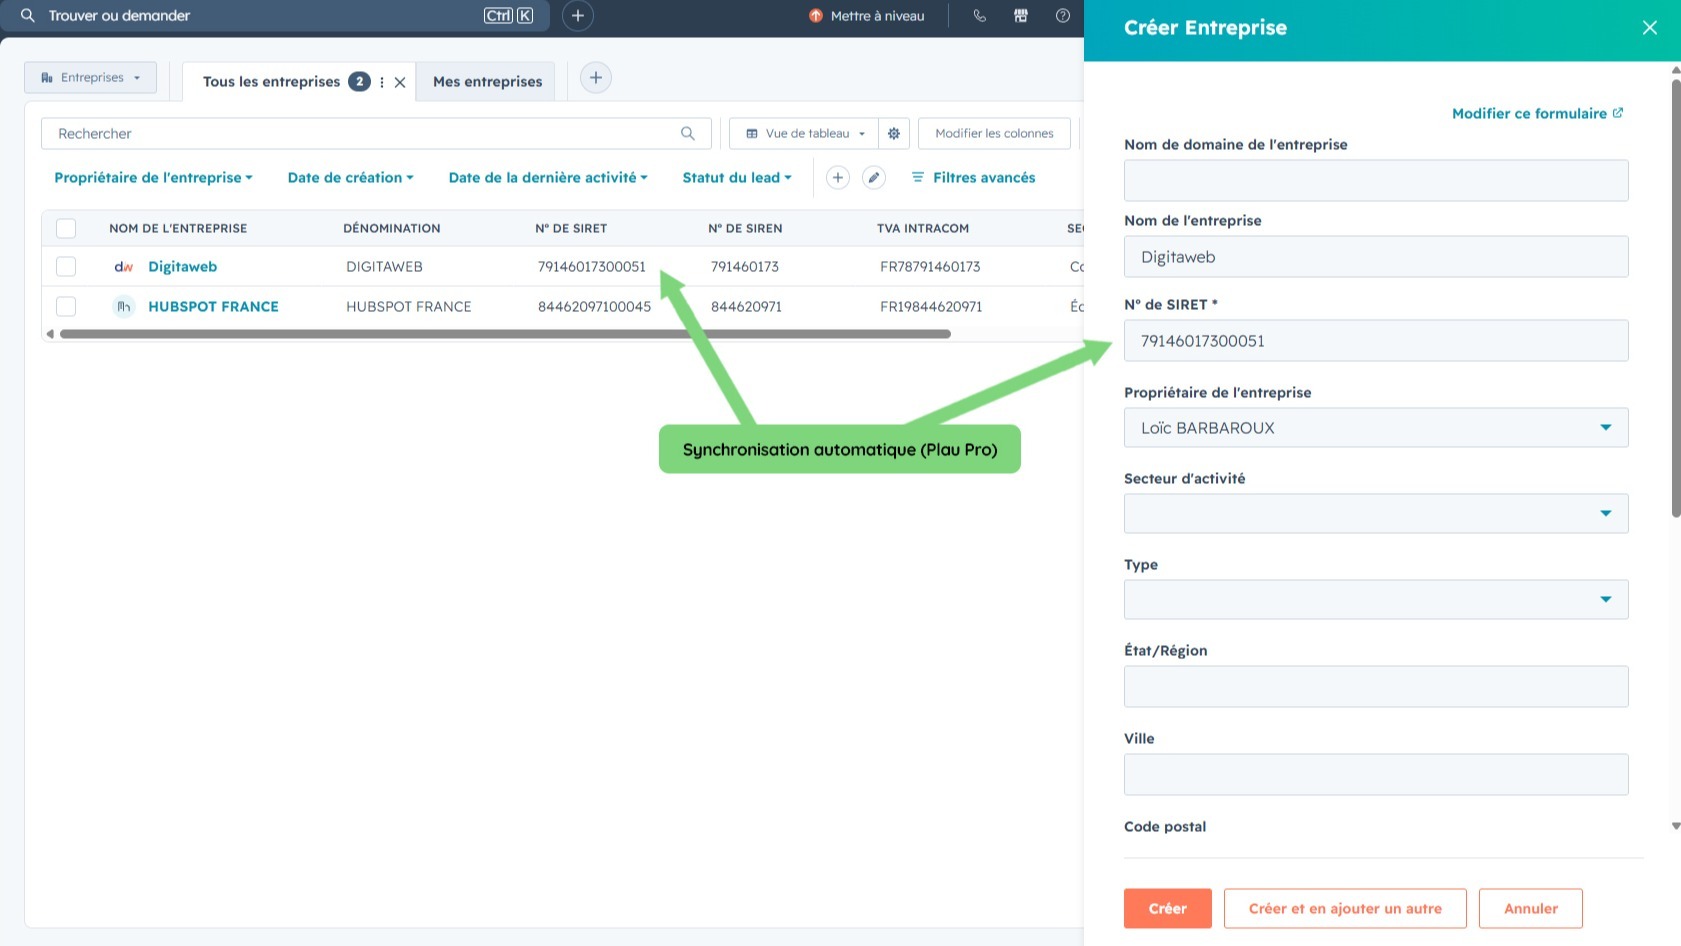Image resolution: width=1681 pixels, height=946 pixels.
Task: Focus the Ville field
Action: coord(1376,775)
